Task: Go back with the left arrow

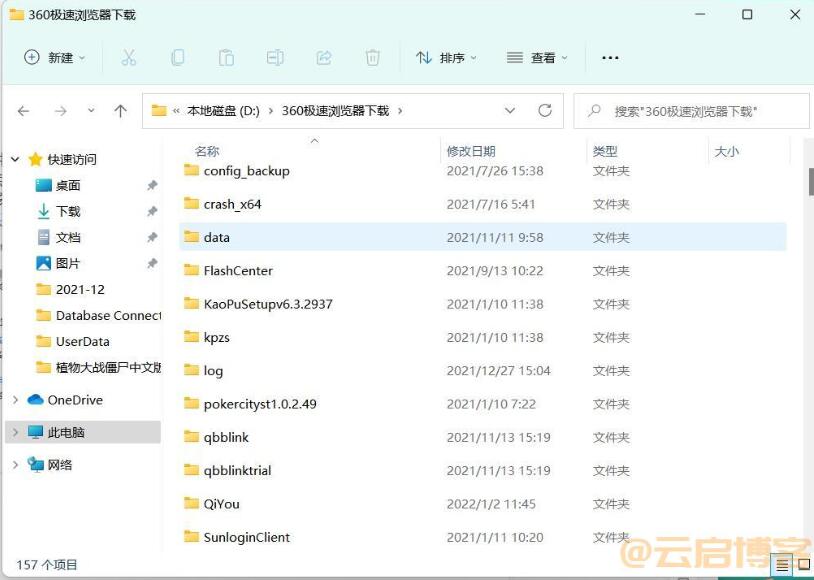Action: [23, 111]
